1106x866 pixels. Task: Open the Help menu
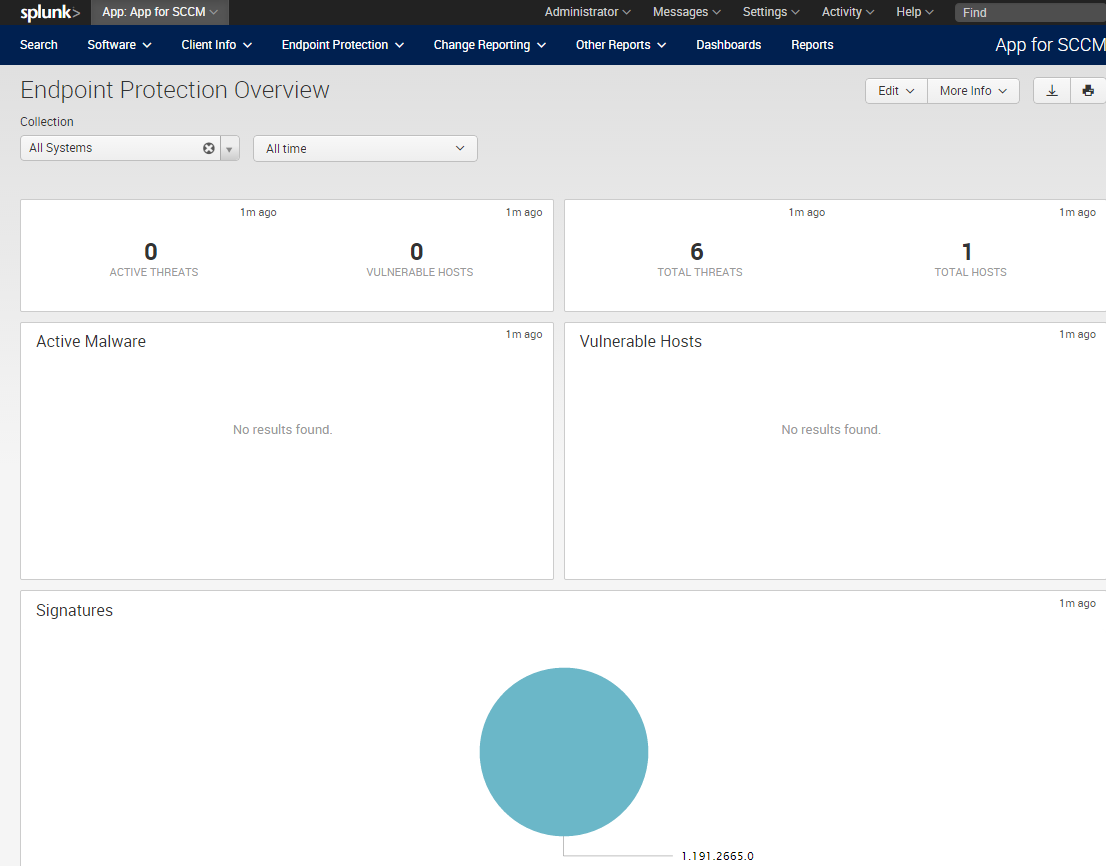pos(915,13)
